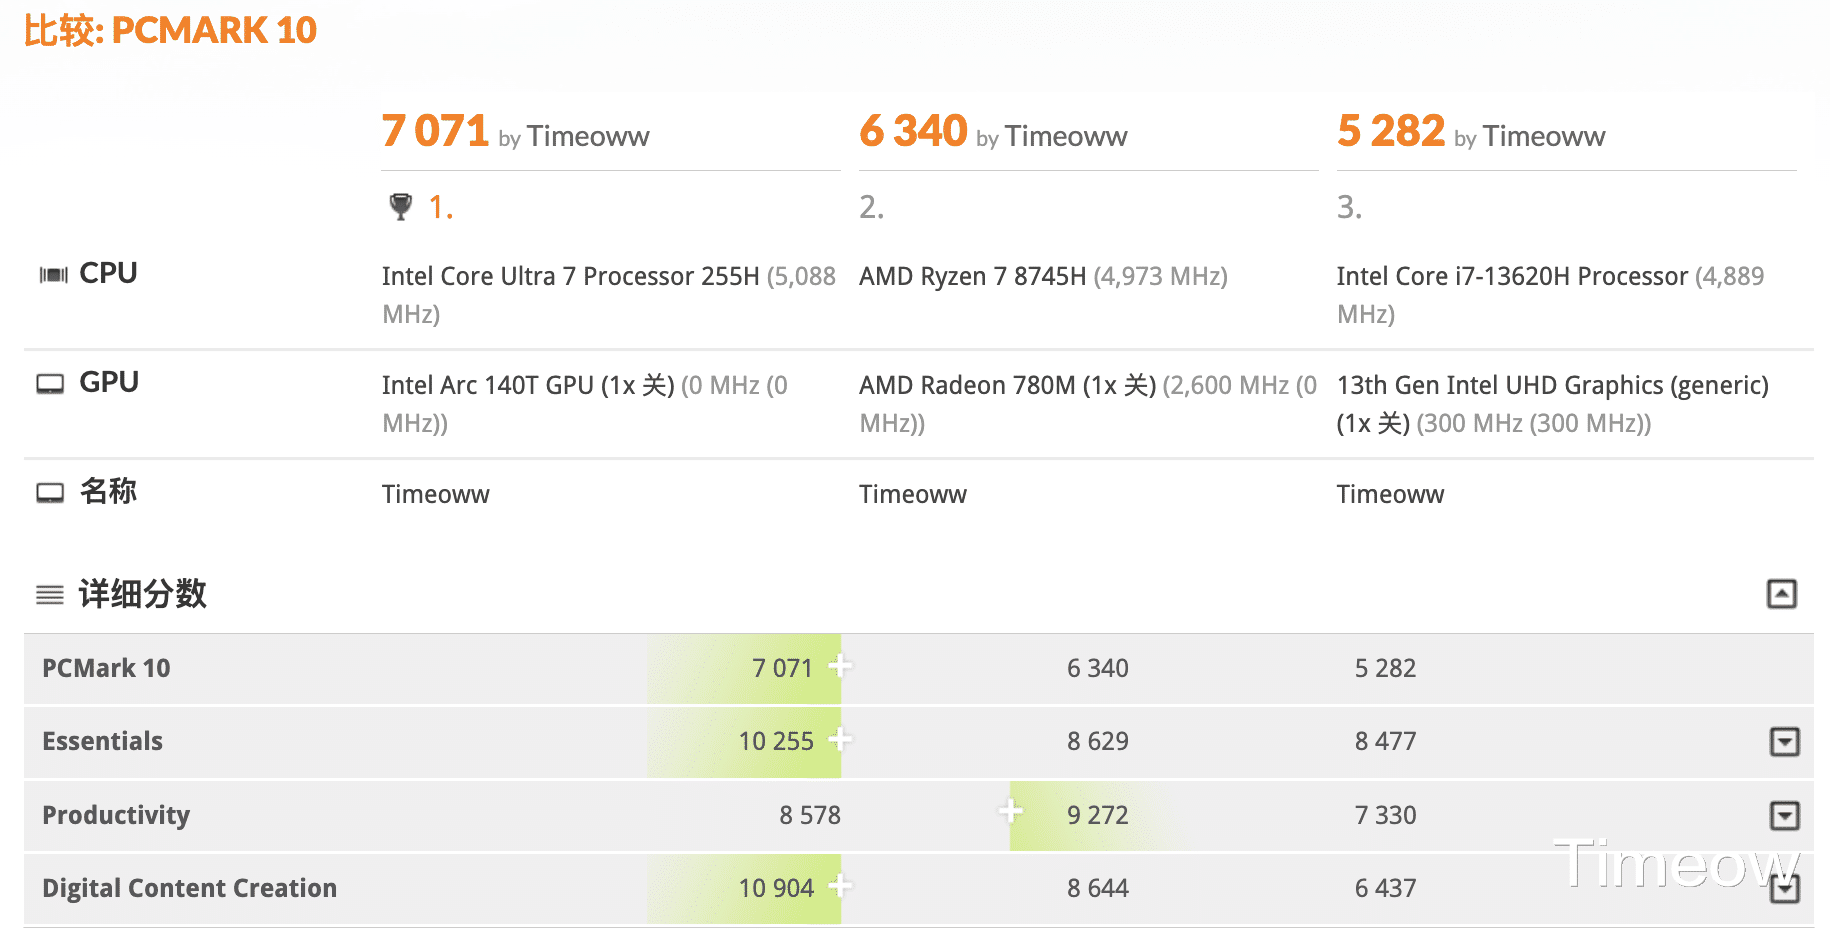Click the plus icon beside Essentials score 10 255
The width and height of the screenshot is (1830, 930).
tap(840, 740)
